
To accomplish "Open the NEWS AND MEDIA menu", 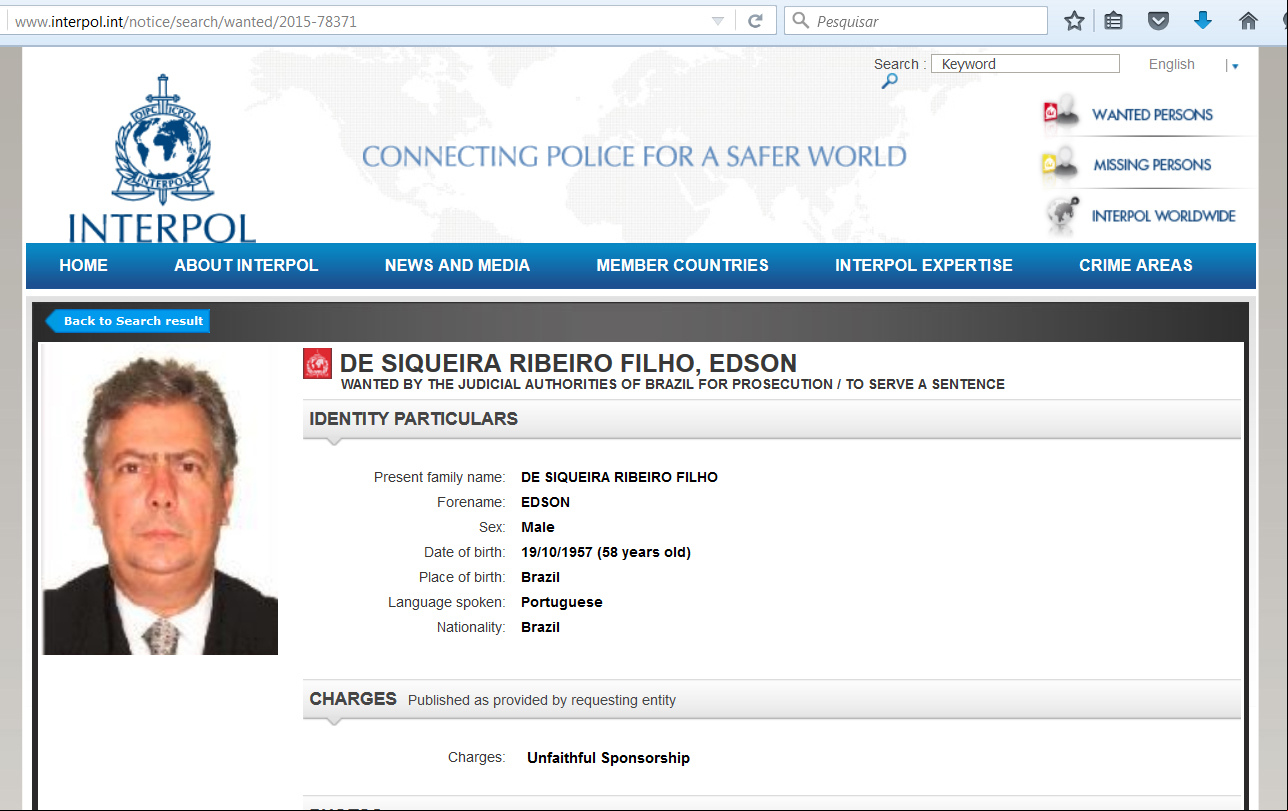I will tap(457, 265).
